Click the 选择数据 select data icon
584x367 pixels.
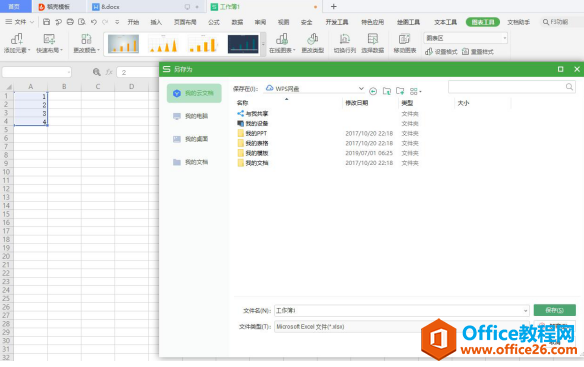tap(372, 39)
